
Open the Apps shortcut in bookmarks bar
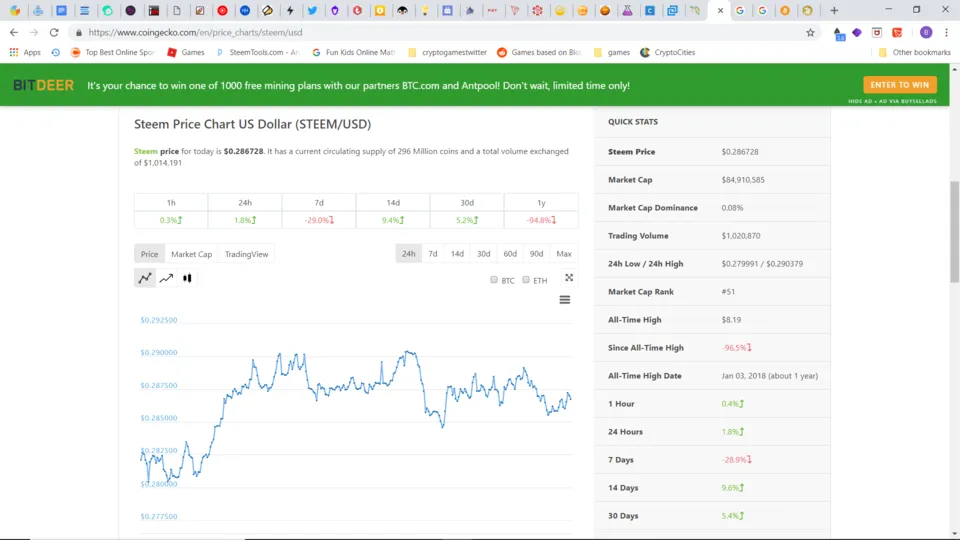(24, 53)
